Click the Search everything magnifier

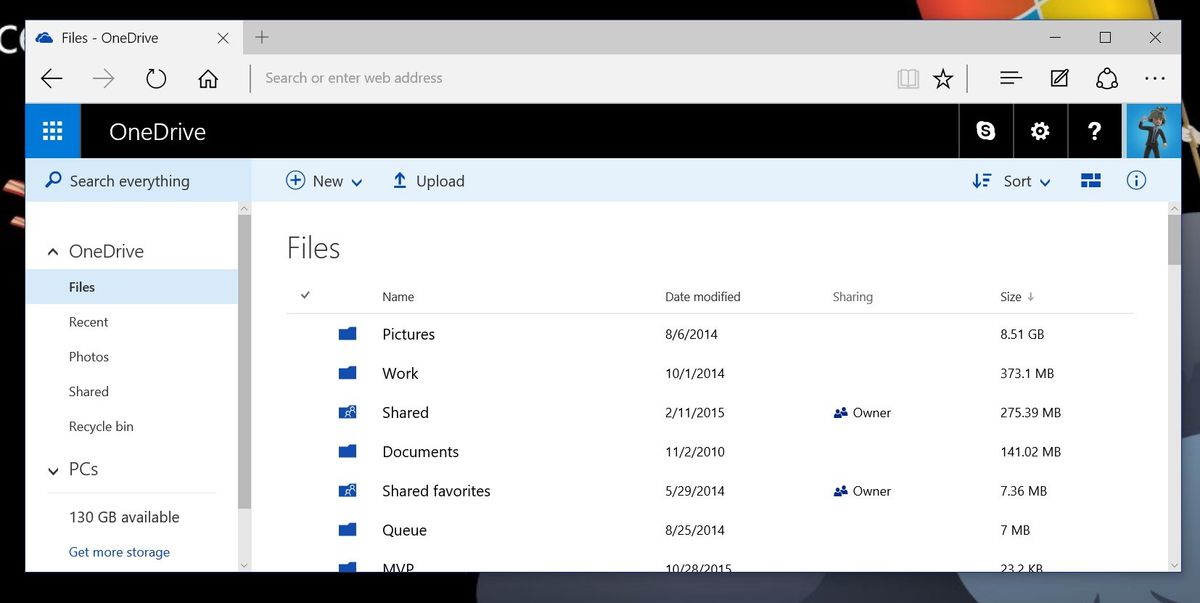click(x=51, y=180)
